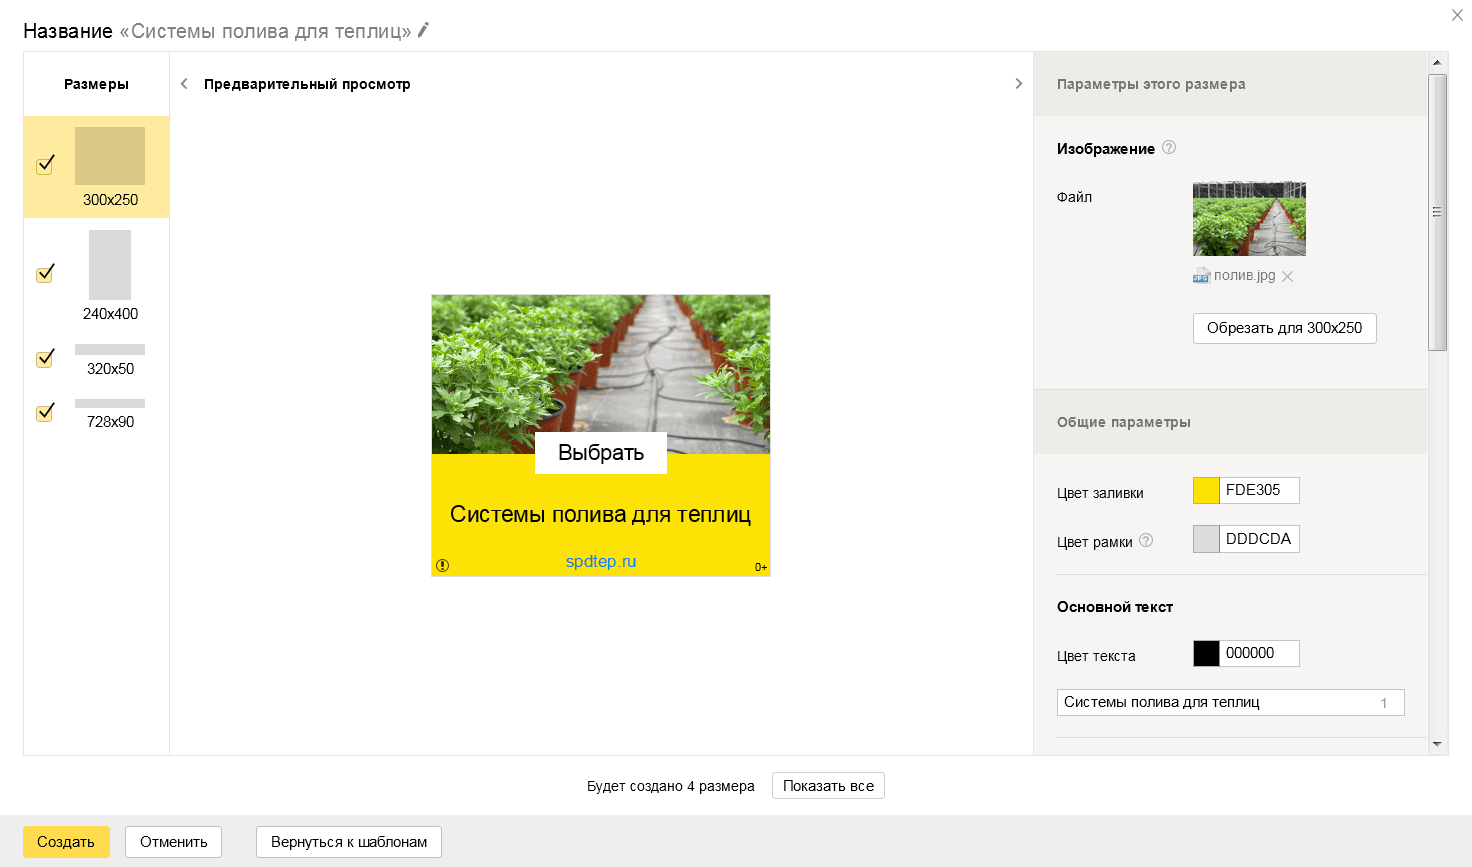Uncheck the 320x50 size checkbox
This screenshot has height=867, width=1472.
click(45, 358)
